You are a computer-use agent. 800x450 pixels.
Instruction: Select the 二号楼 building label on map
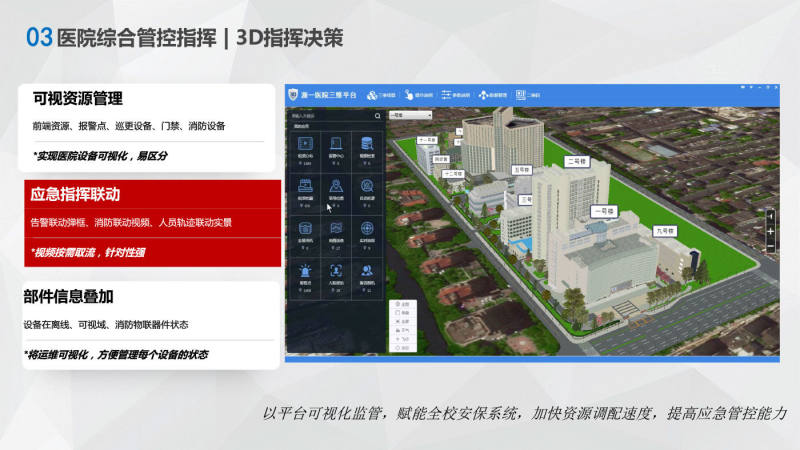576,161
